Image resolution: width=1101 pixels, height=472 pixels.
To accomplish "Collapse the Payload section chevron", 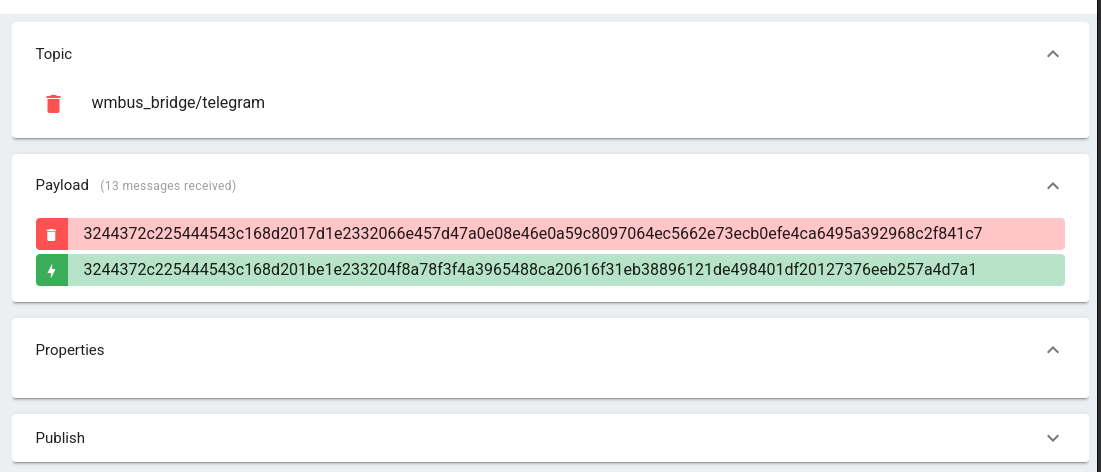I will tap(1052, 185).
